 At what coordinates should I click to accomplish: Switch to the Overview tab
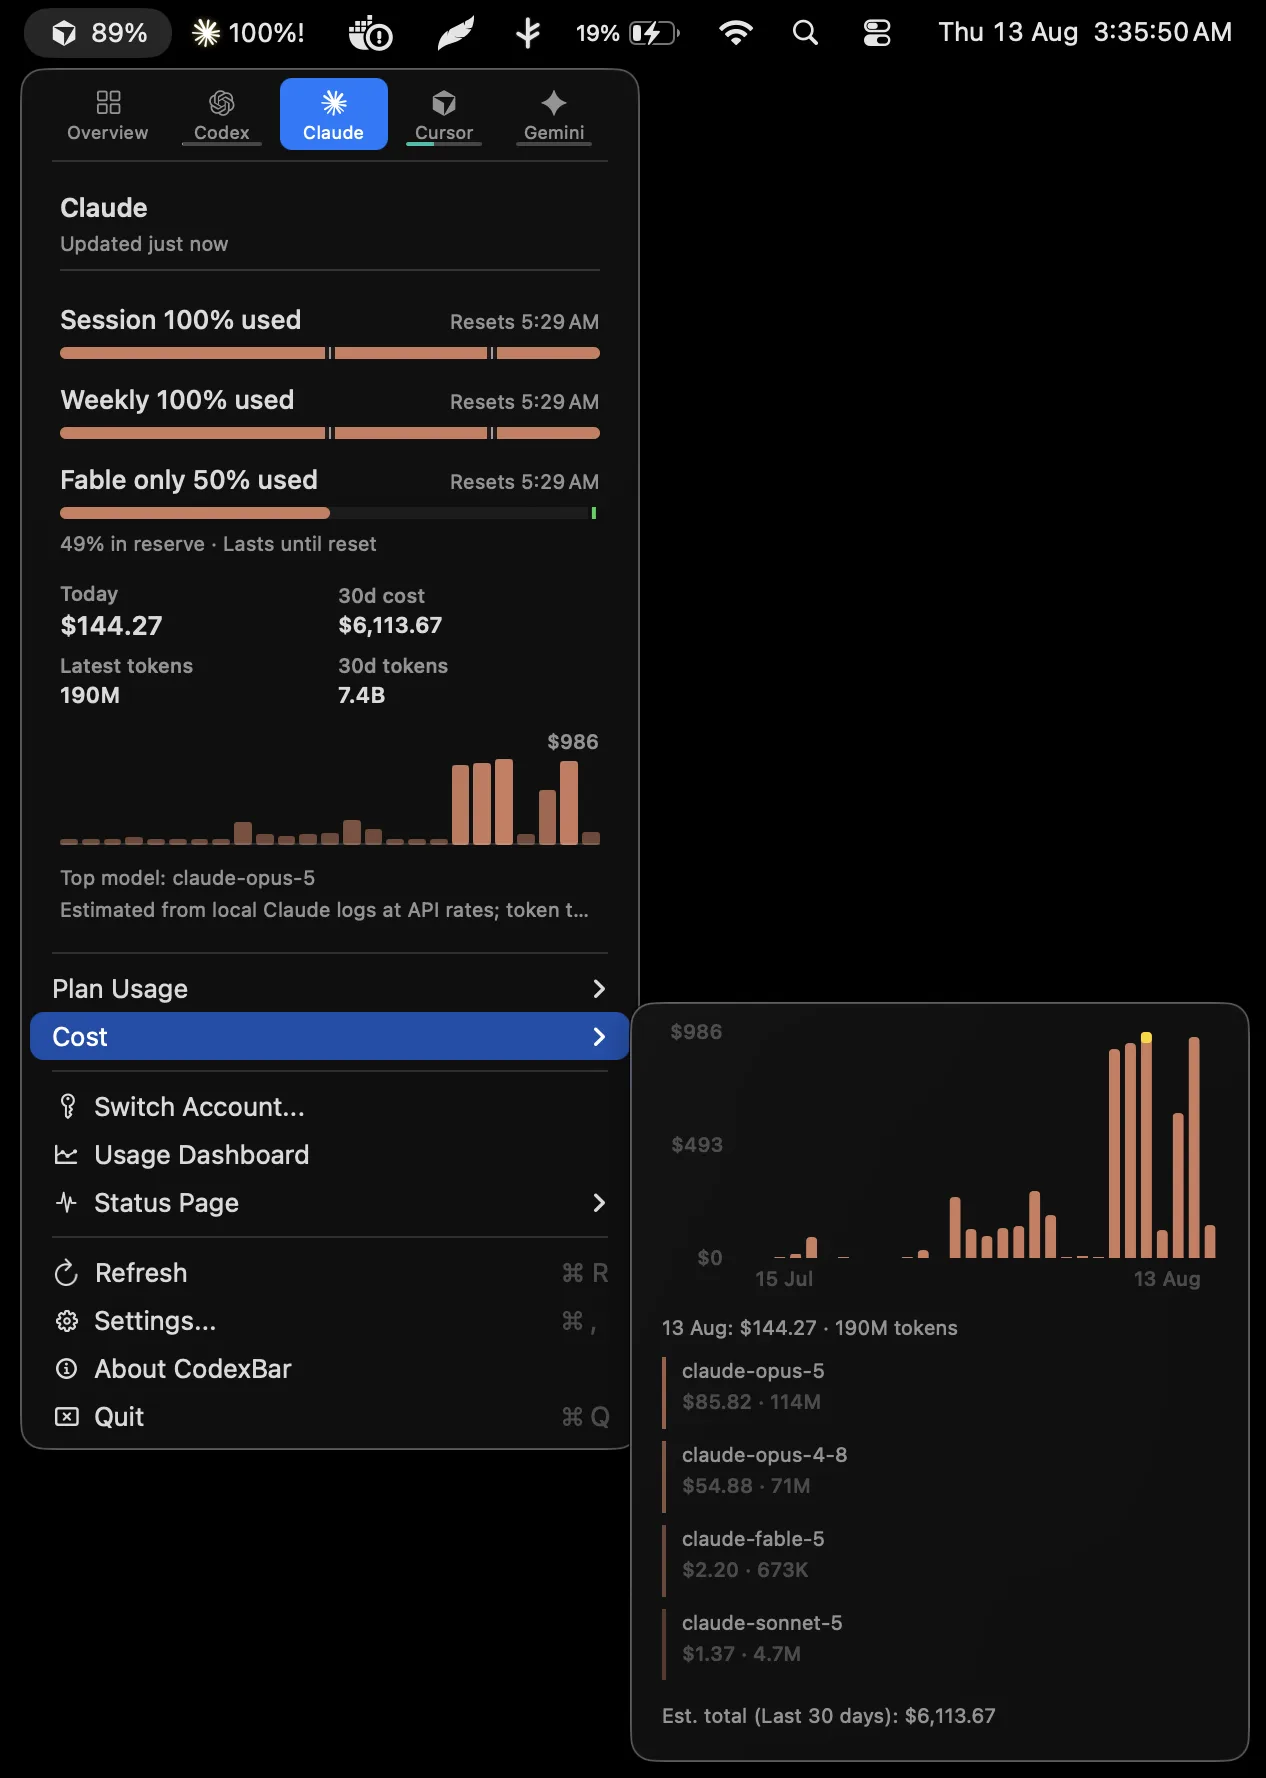click(107, 115)
